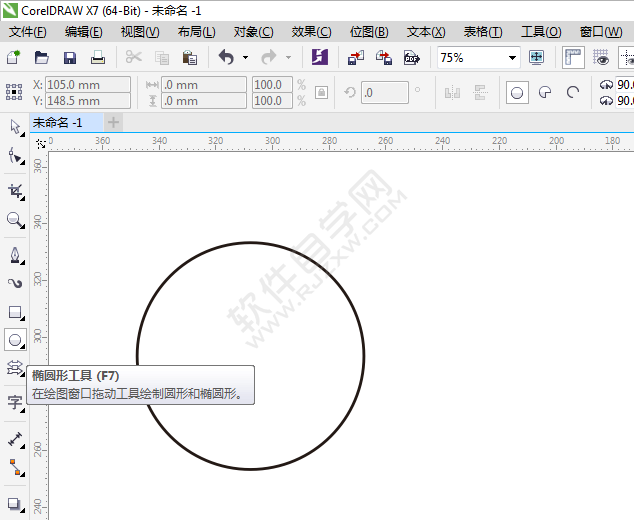This screenshot has width=634, height=520.
Task: Expand the Undo history dropdown arrow
Action: point(245,58)
